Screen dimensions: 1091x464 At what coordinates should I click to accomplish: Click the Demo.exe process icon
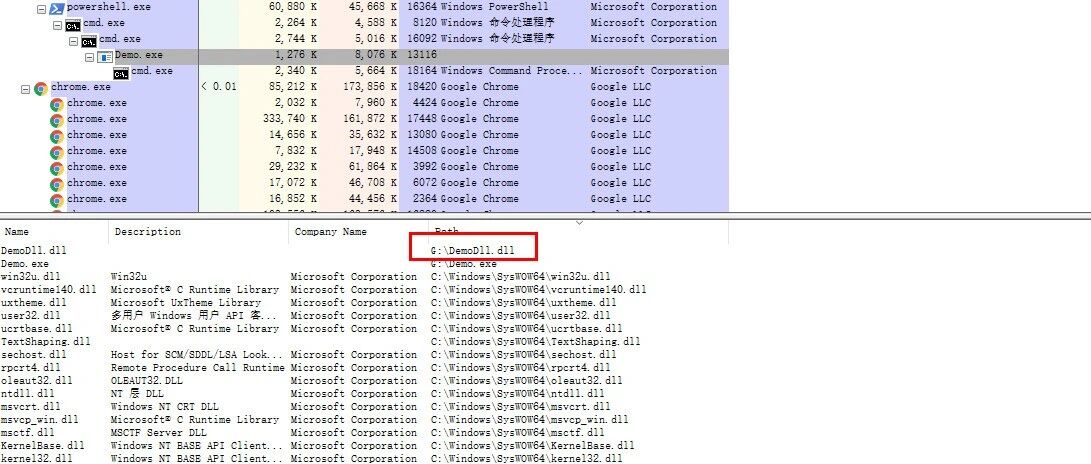tap(105, 56)
